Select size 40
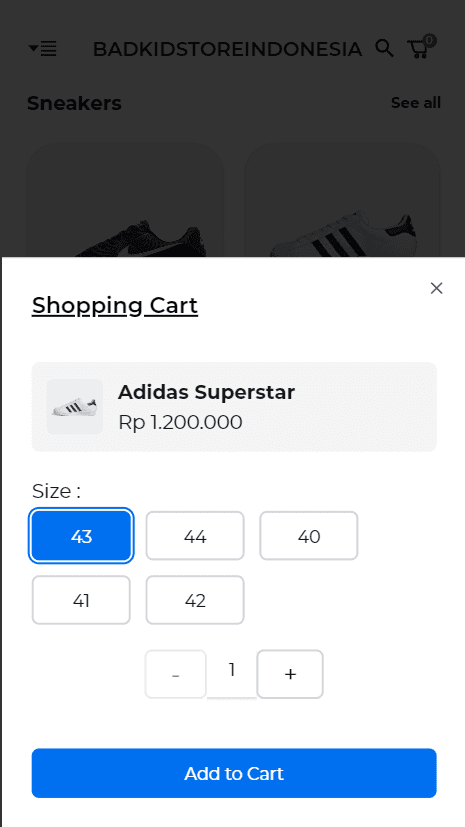Viewport: 465px width, 827px height. [309, 536]
